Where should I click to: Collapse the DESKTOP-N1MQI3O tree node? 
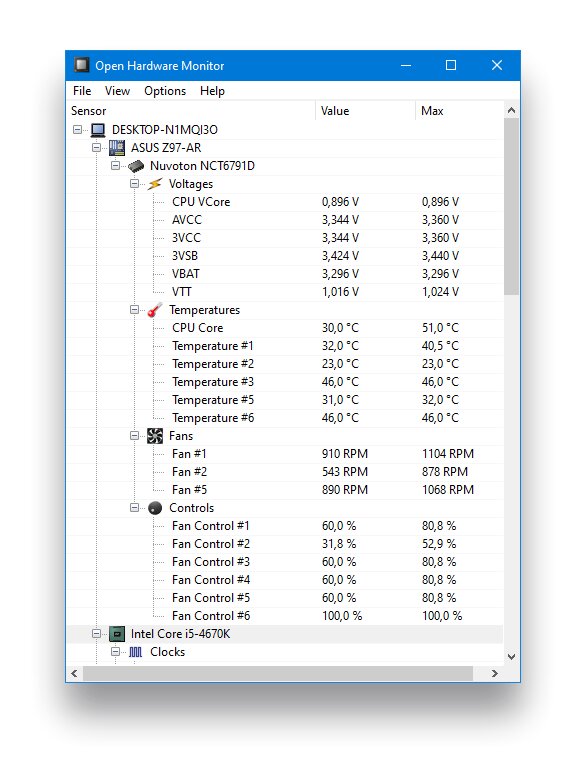[77, 130]
